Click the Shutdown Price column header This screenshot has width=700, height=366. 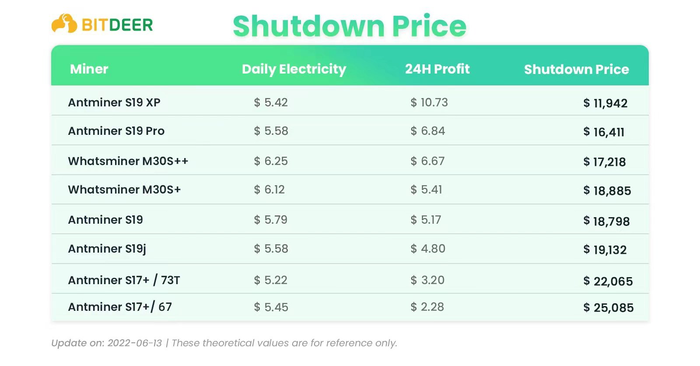(x=576, y=69)
